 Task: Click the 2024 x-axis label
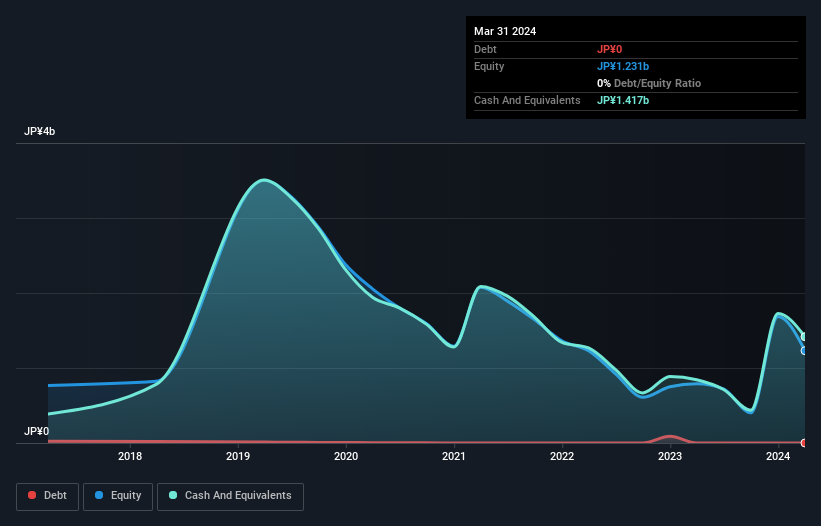pyautogui.click(x=778, y=456)
